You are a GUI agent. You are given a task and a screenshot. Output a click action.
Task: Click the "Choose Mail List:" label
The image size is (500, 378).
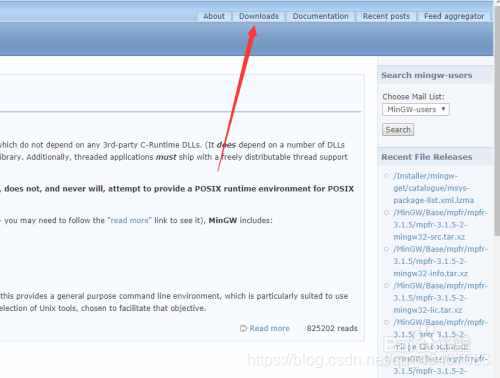pos(413,97)
